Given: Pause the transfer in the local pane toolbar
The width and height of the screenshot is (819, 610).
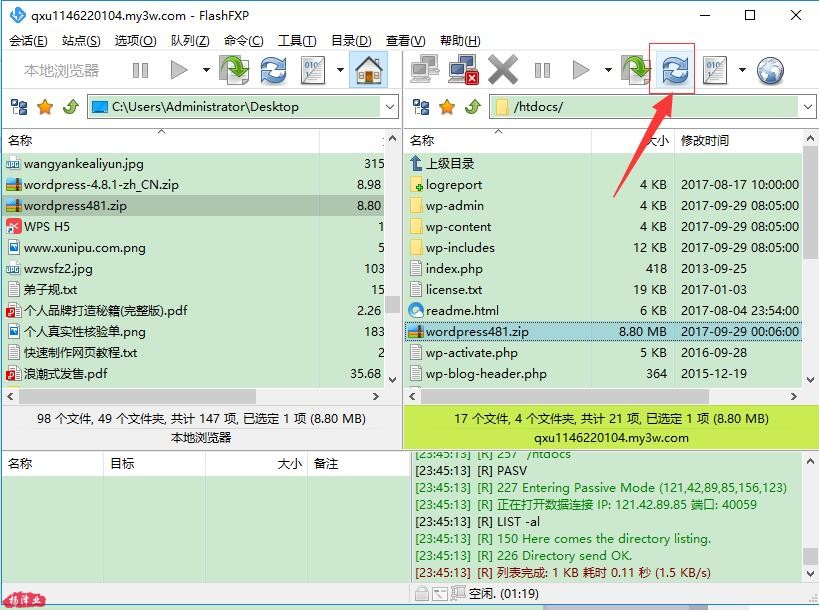Looking at the screenshot, I should coord(140,70).
